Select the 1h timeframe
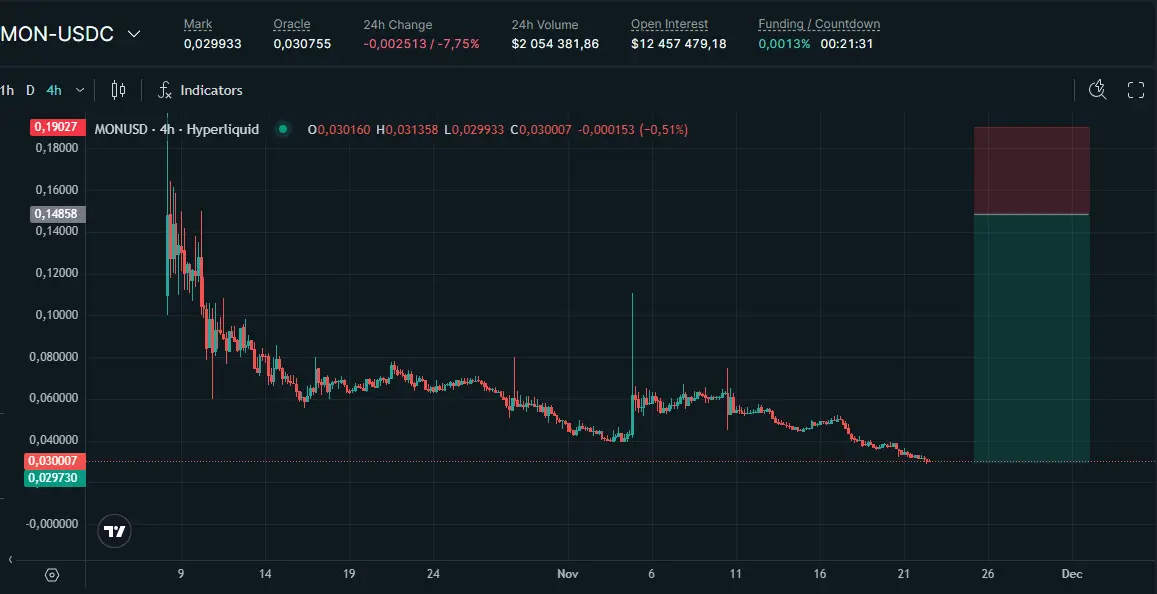Viewport: 1157px width, 594px height. 7,90
